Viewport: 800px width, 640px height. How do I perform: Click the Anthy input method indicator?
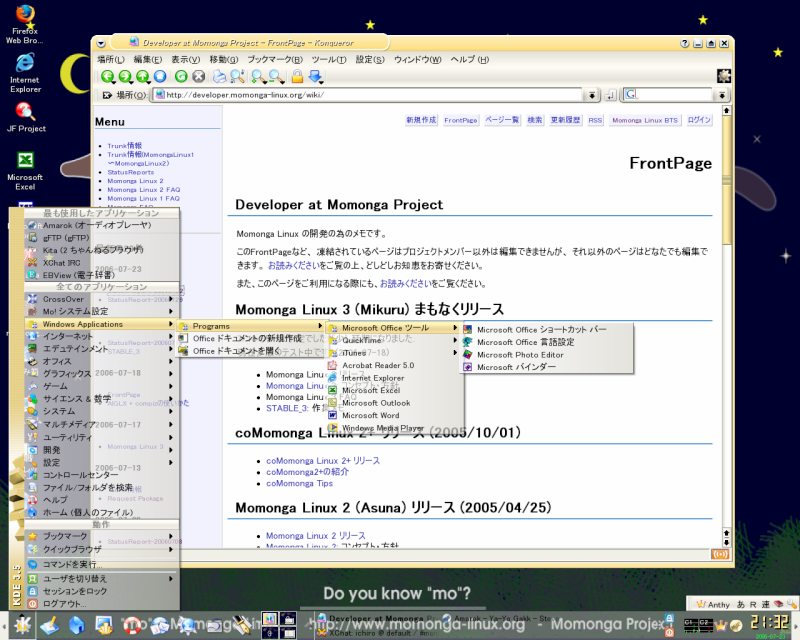(713, 604)
